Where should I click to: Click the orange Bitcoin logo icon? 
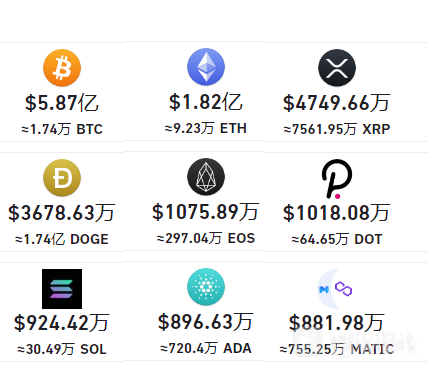(62, 68)
